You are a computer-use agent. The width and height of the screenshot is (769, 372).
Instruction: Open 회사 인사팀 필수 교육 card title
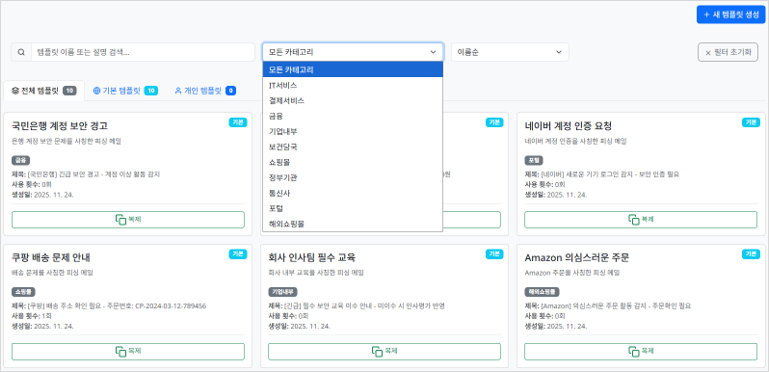[312, 258]
